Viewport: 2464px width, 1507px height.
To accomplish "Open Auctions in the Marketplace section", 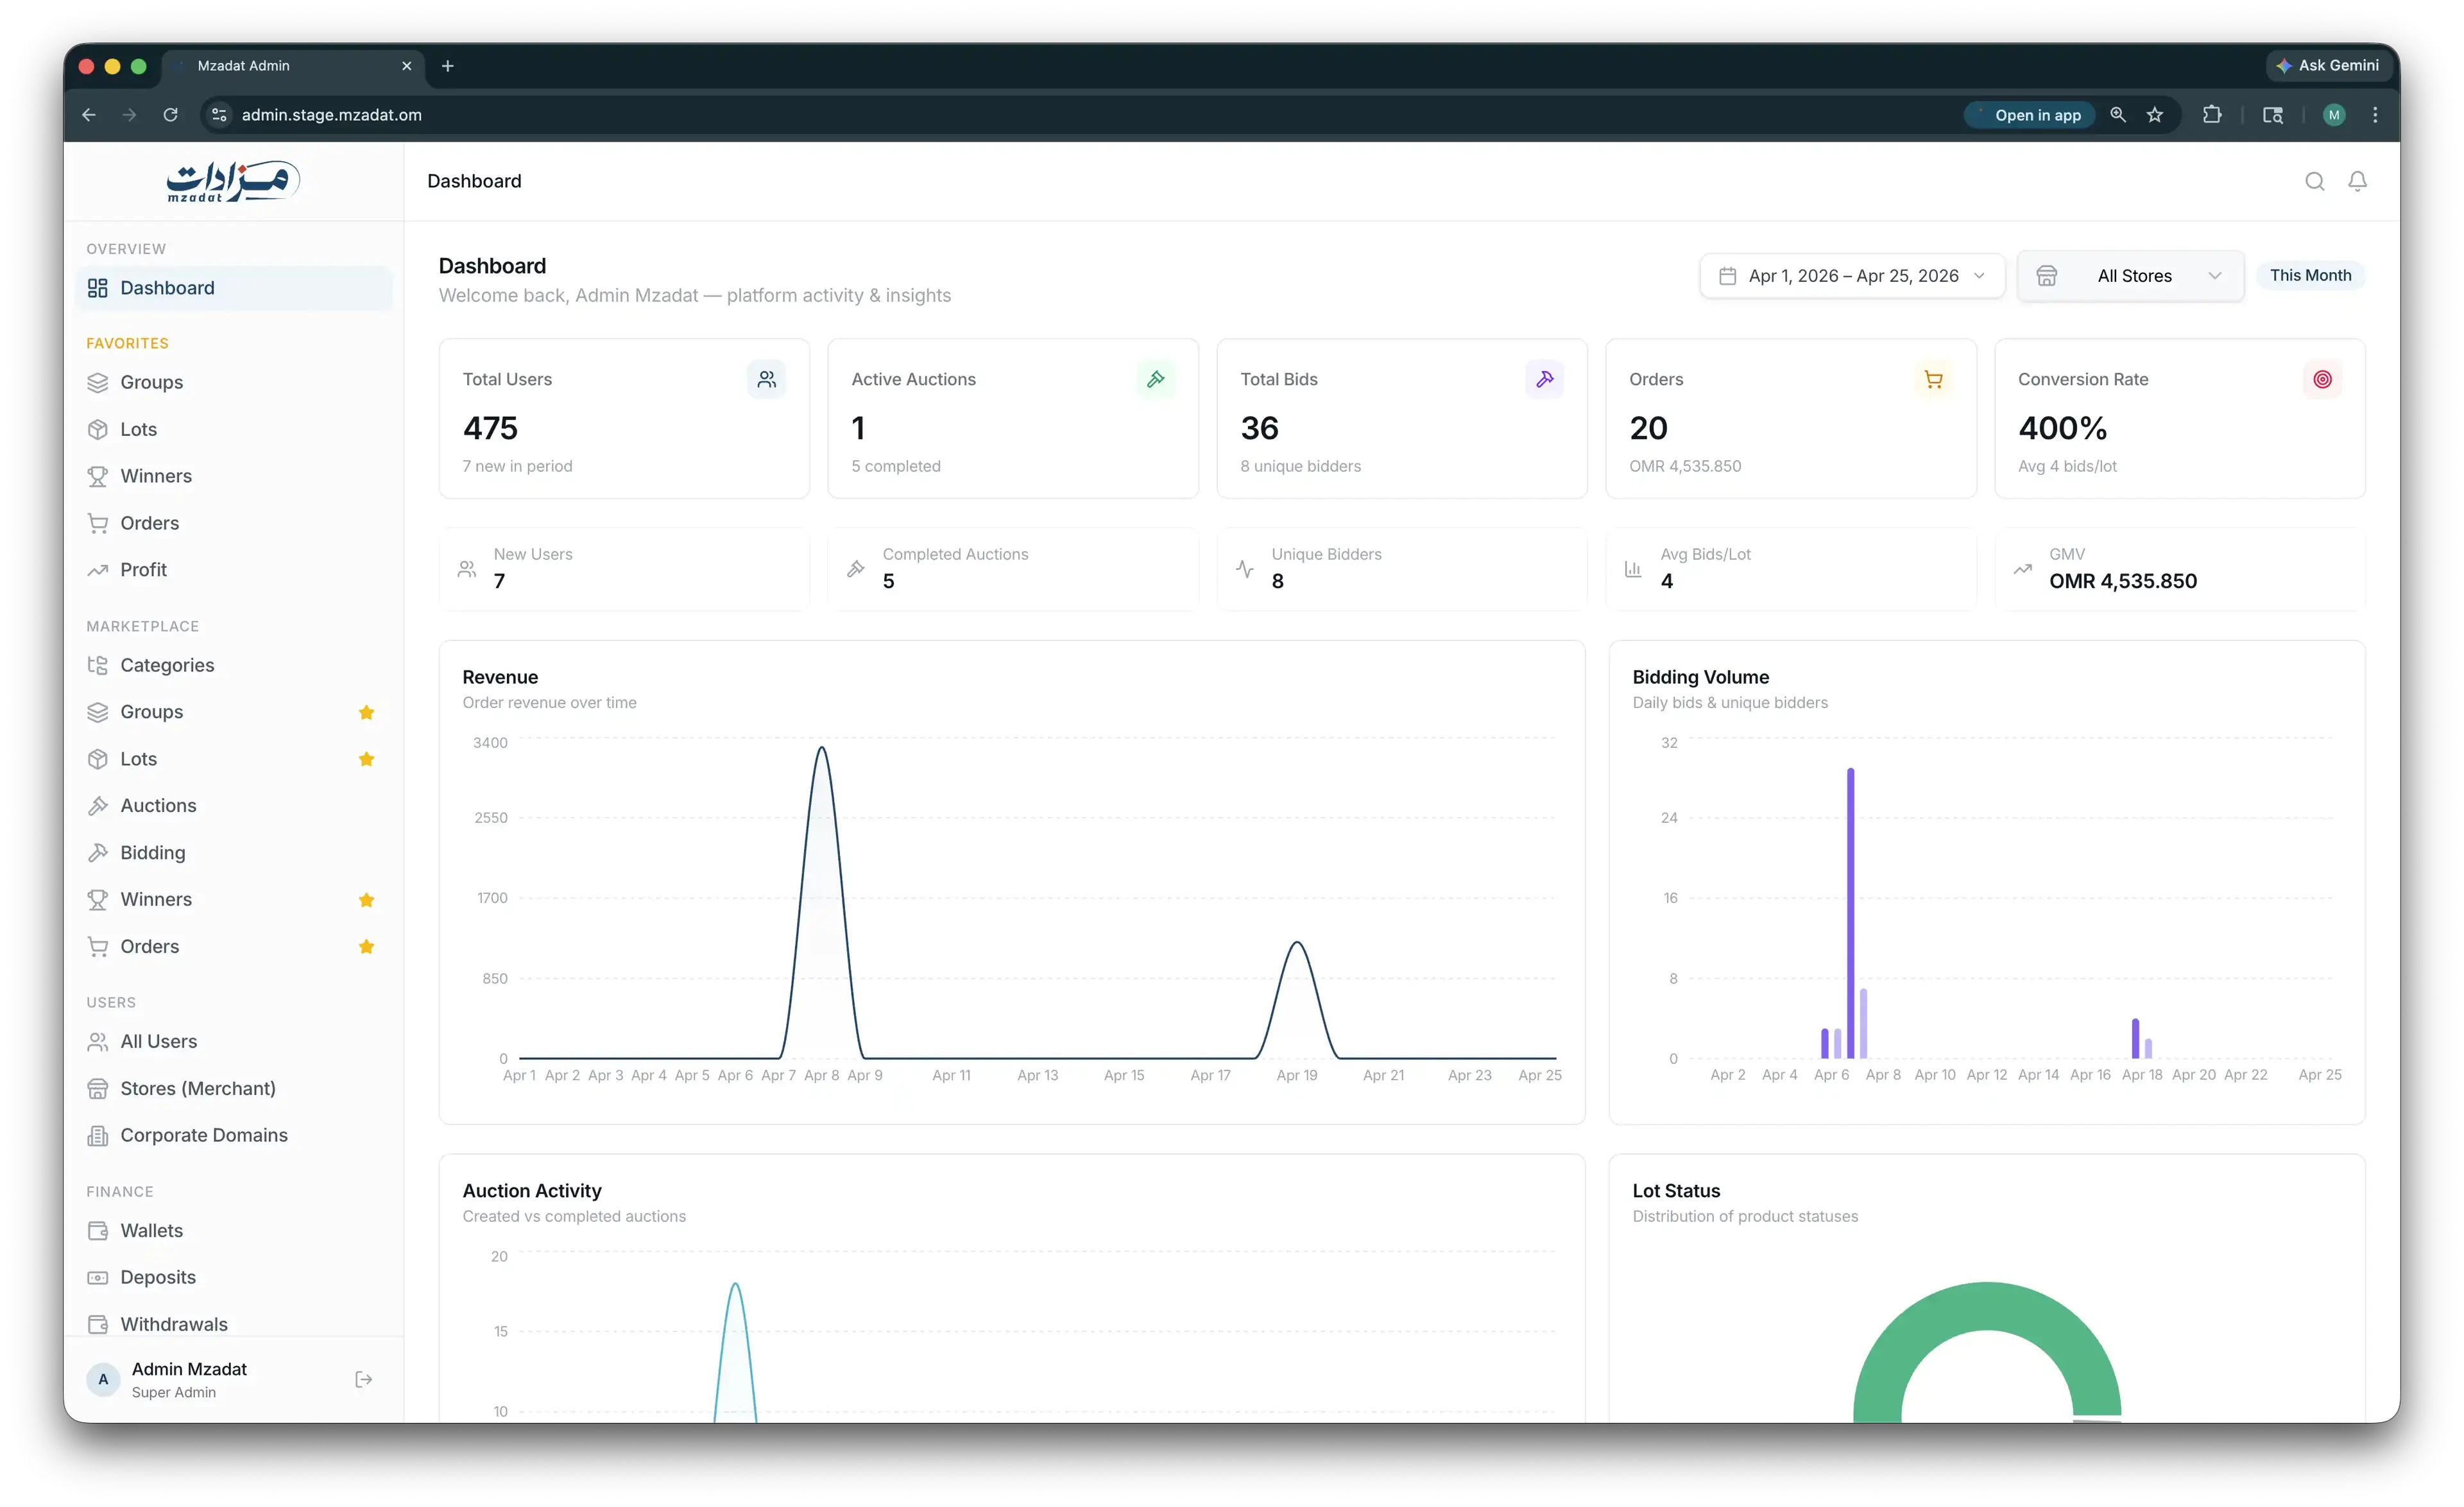I will pos(234,806).
